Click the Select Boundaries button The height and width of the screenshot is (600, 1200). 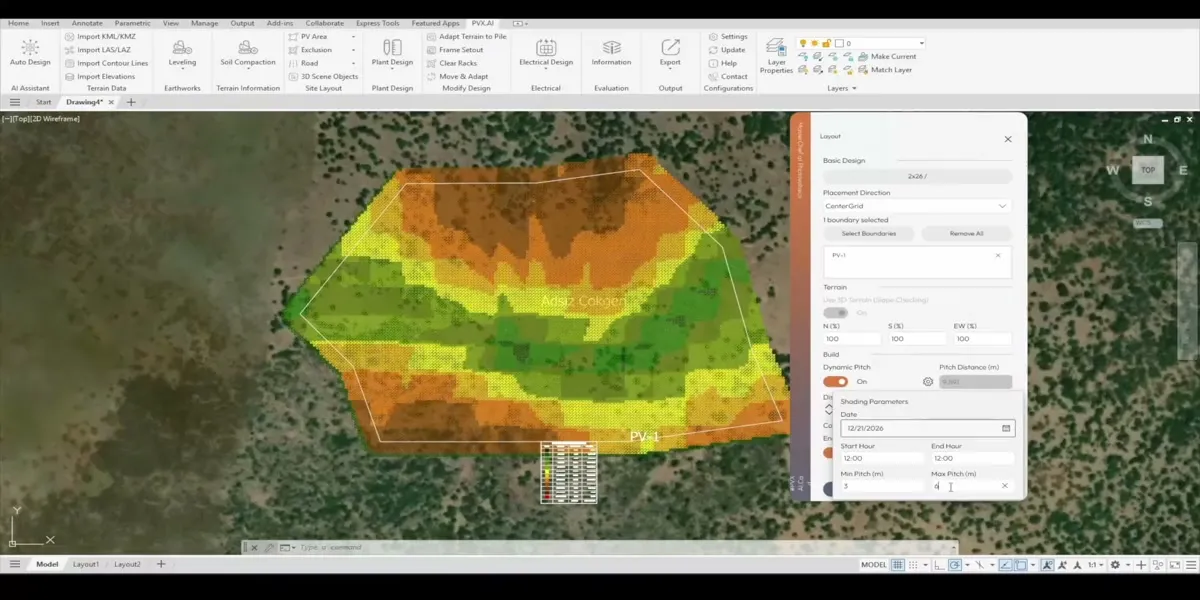(868, 234)
